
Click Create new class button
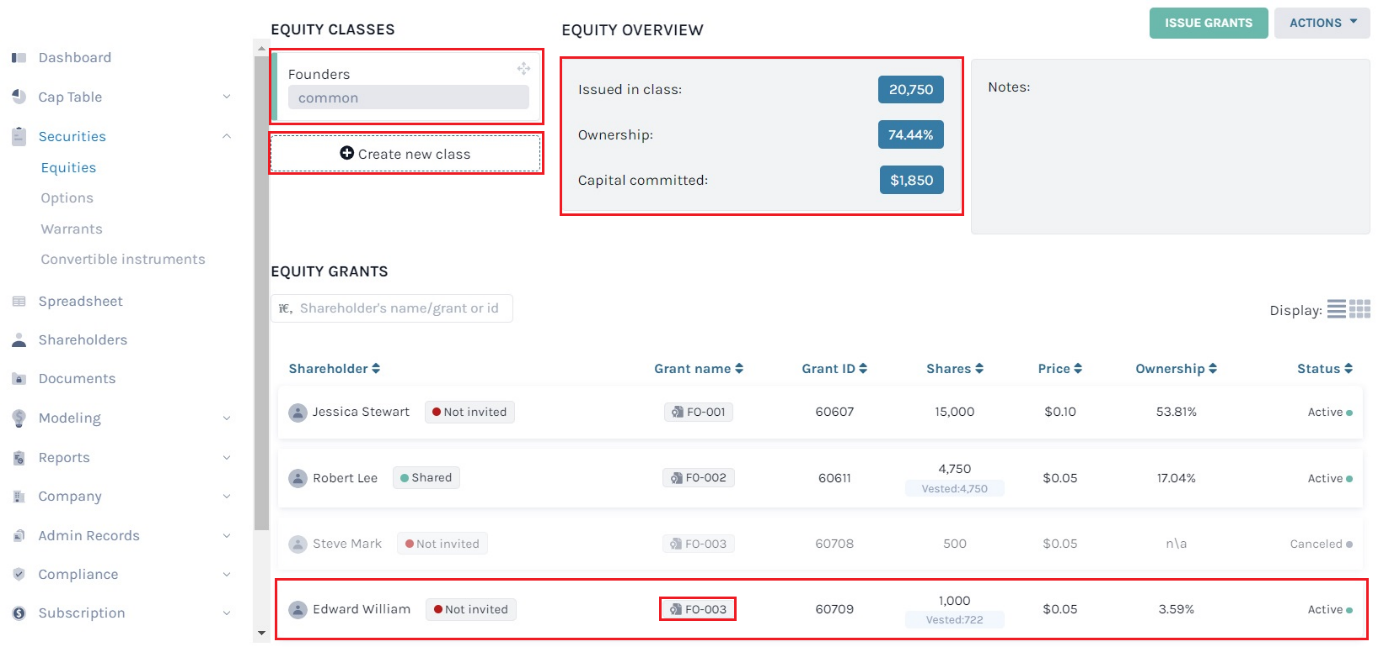406,154
